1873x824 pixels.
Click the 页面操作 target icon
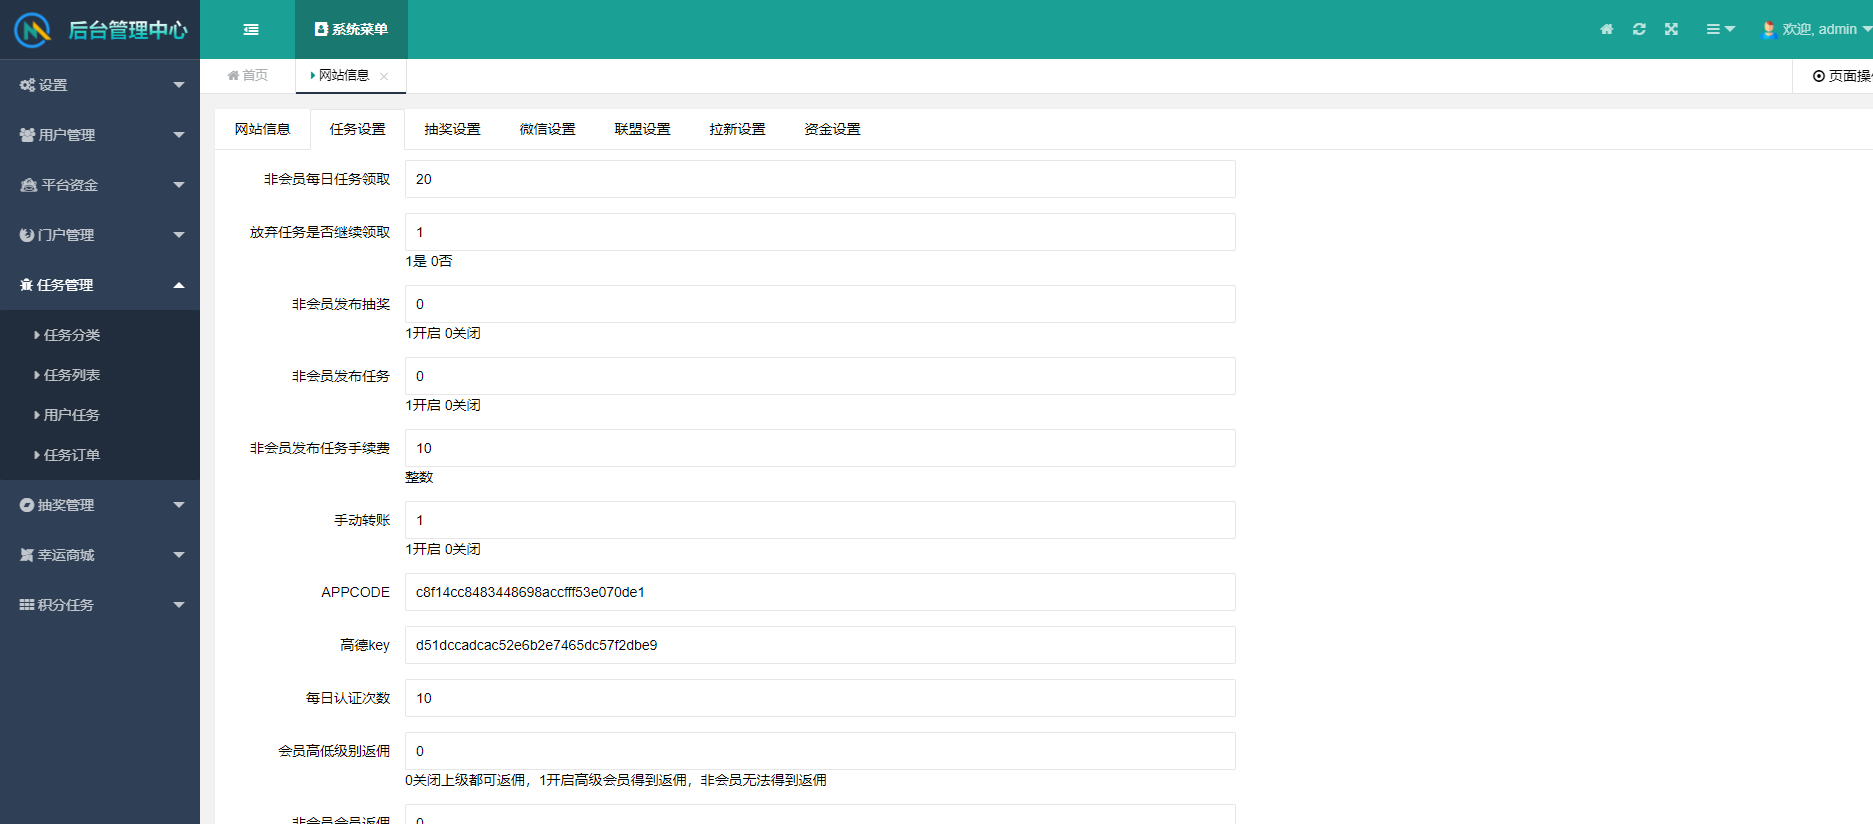(1819, 76)
